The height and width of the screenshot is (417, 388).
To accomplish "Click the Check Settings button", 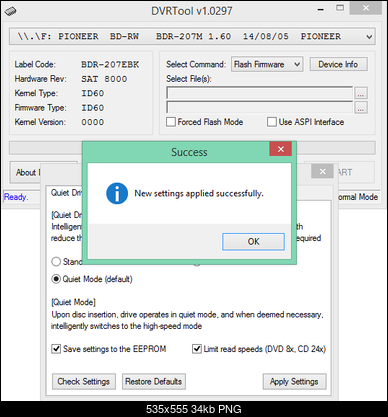I will [84, 381].
